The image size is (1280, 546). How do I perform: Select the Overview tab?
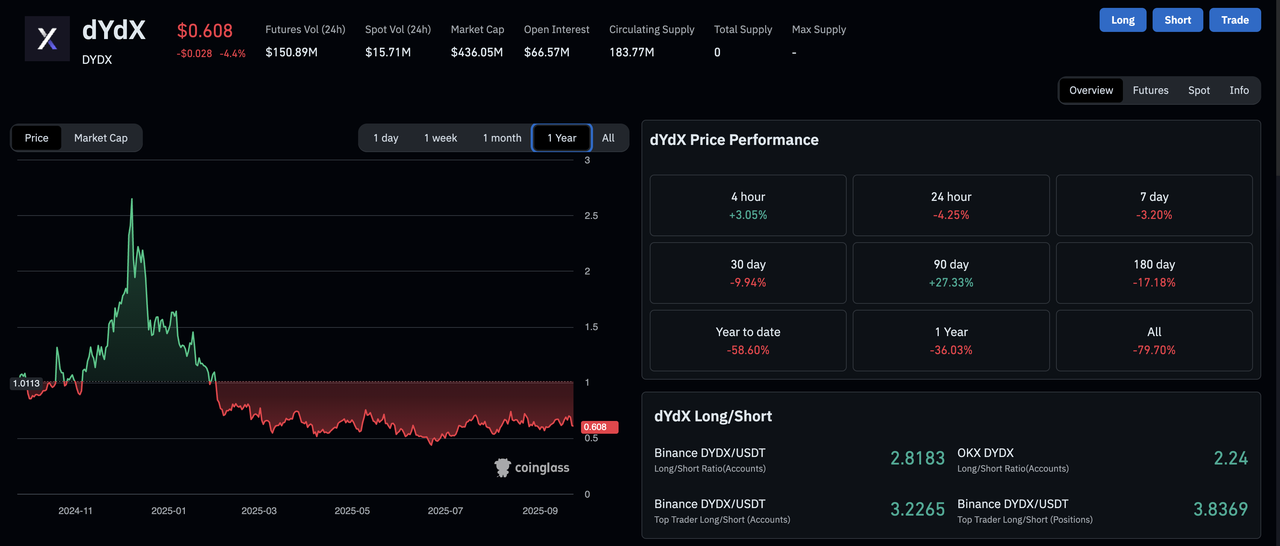pos(1091,90)
